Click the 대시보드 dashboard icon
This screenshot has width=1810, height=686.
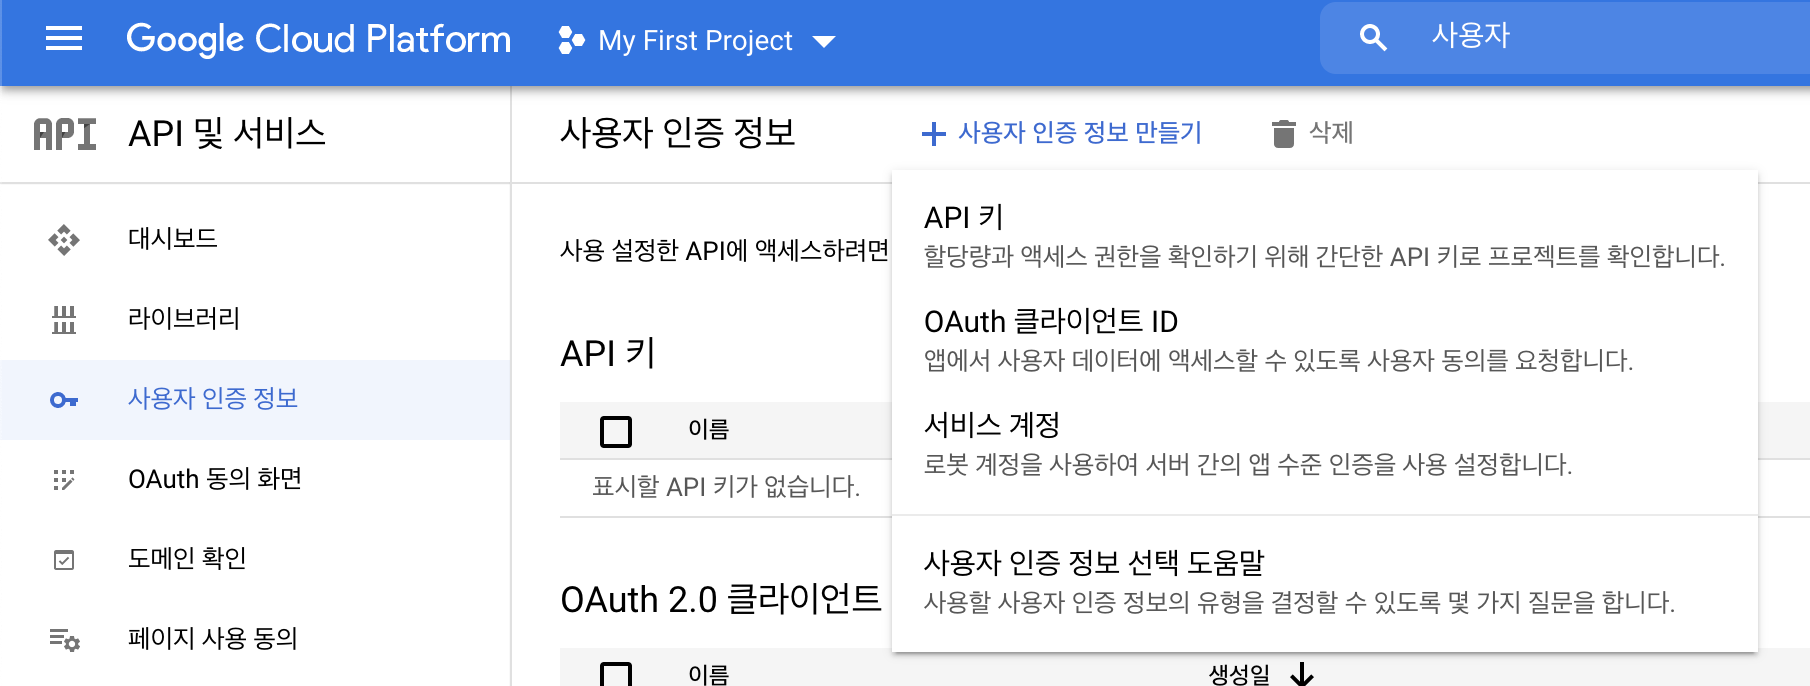coord(64,240)
